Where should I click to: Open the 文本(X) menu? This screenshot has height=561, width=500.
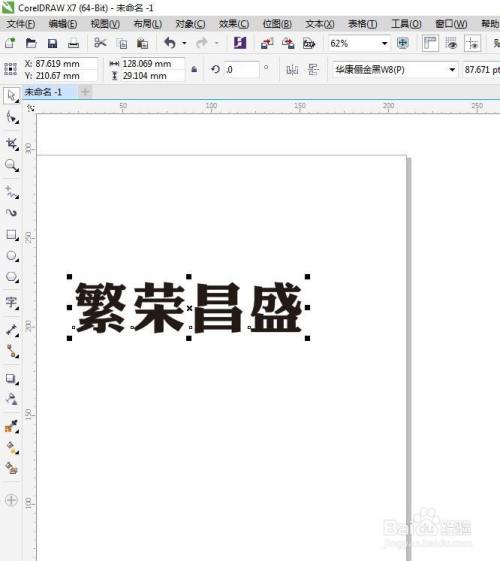tap(320, 24)
